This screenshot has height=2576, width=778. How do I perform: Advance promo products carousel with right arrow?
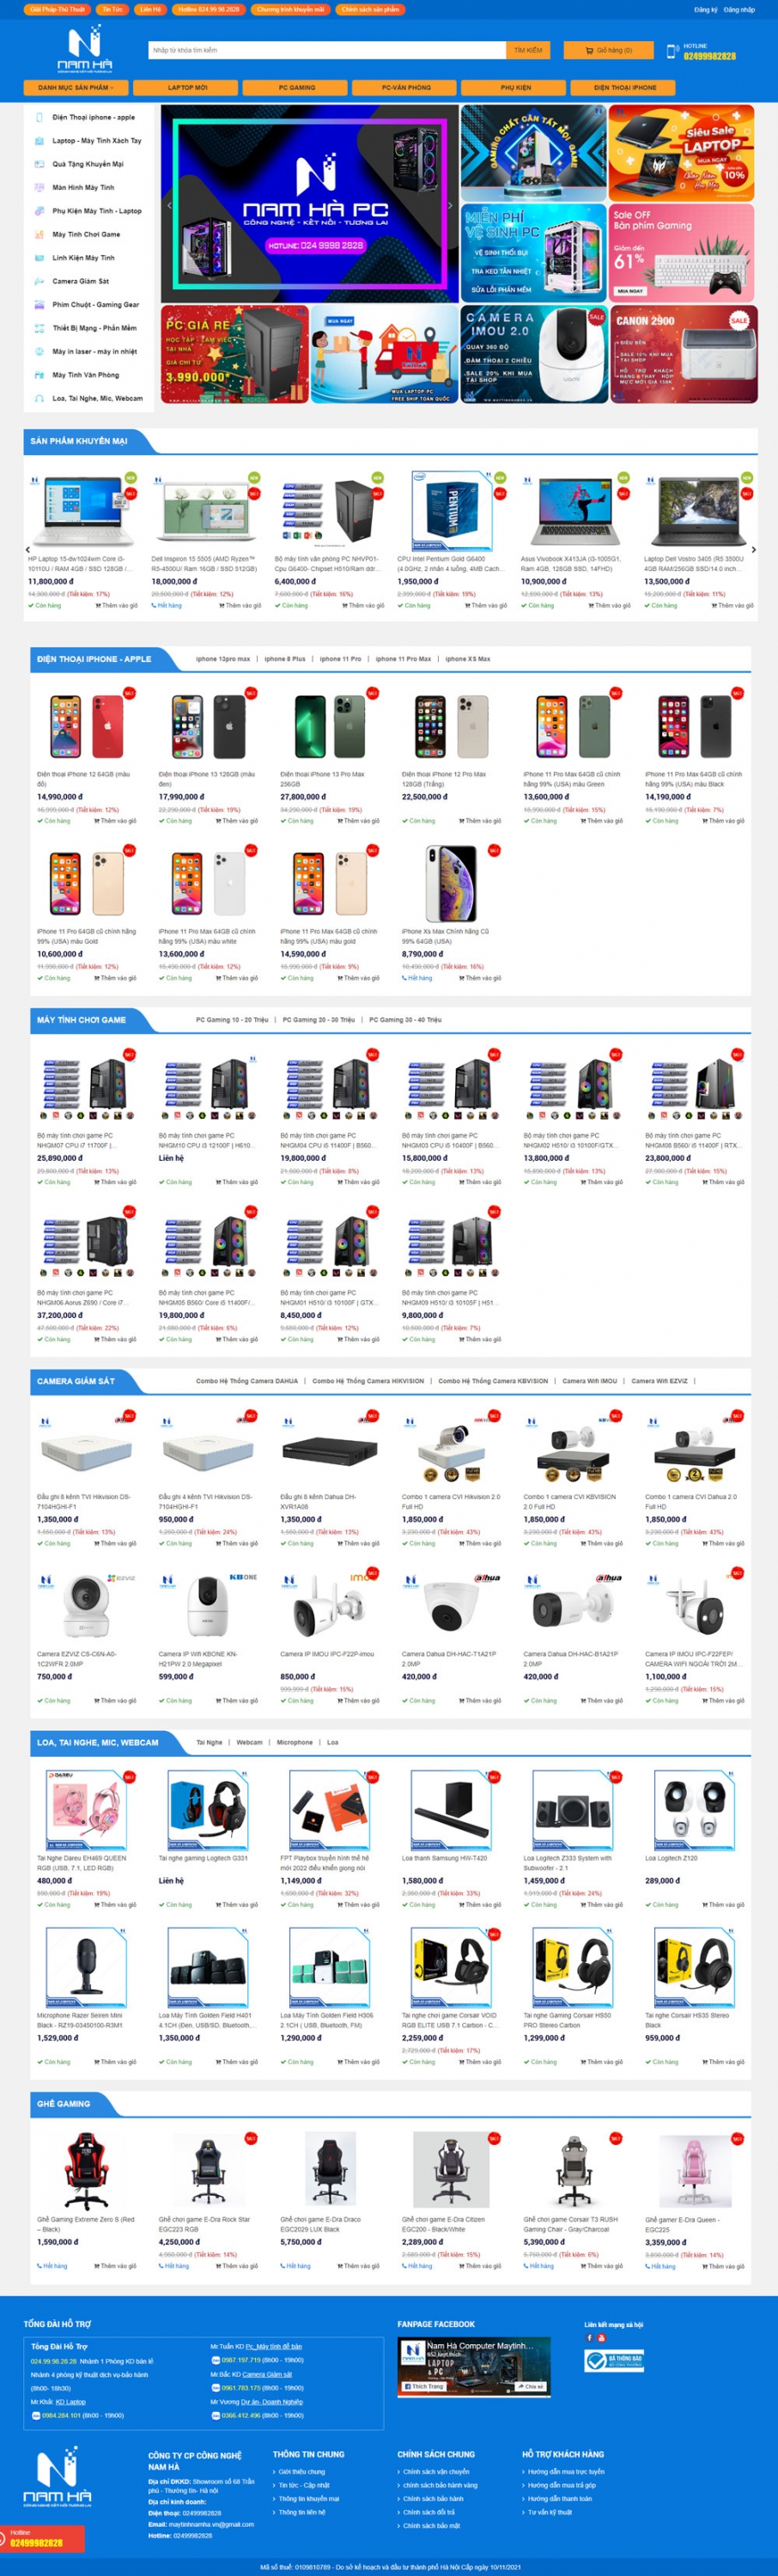753,549
